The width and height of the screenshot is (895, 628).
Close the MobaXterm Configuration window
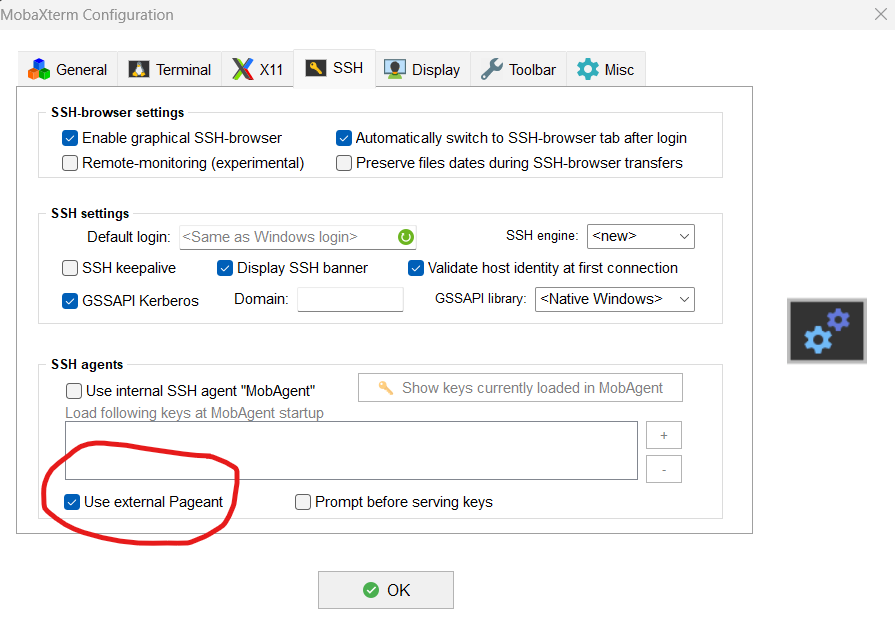pos(881,14)
